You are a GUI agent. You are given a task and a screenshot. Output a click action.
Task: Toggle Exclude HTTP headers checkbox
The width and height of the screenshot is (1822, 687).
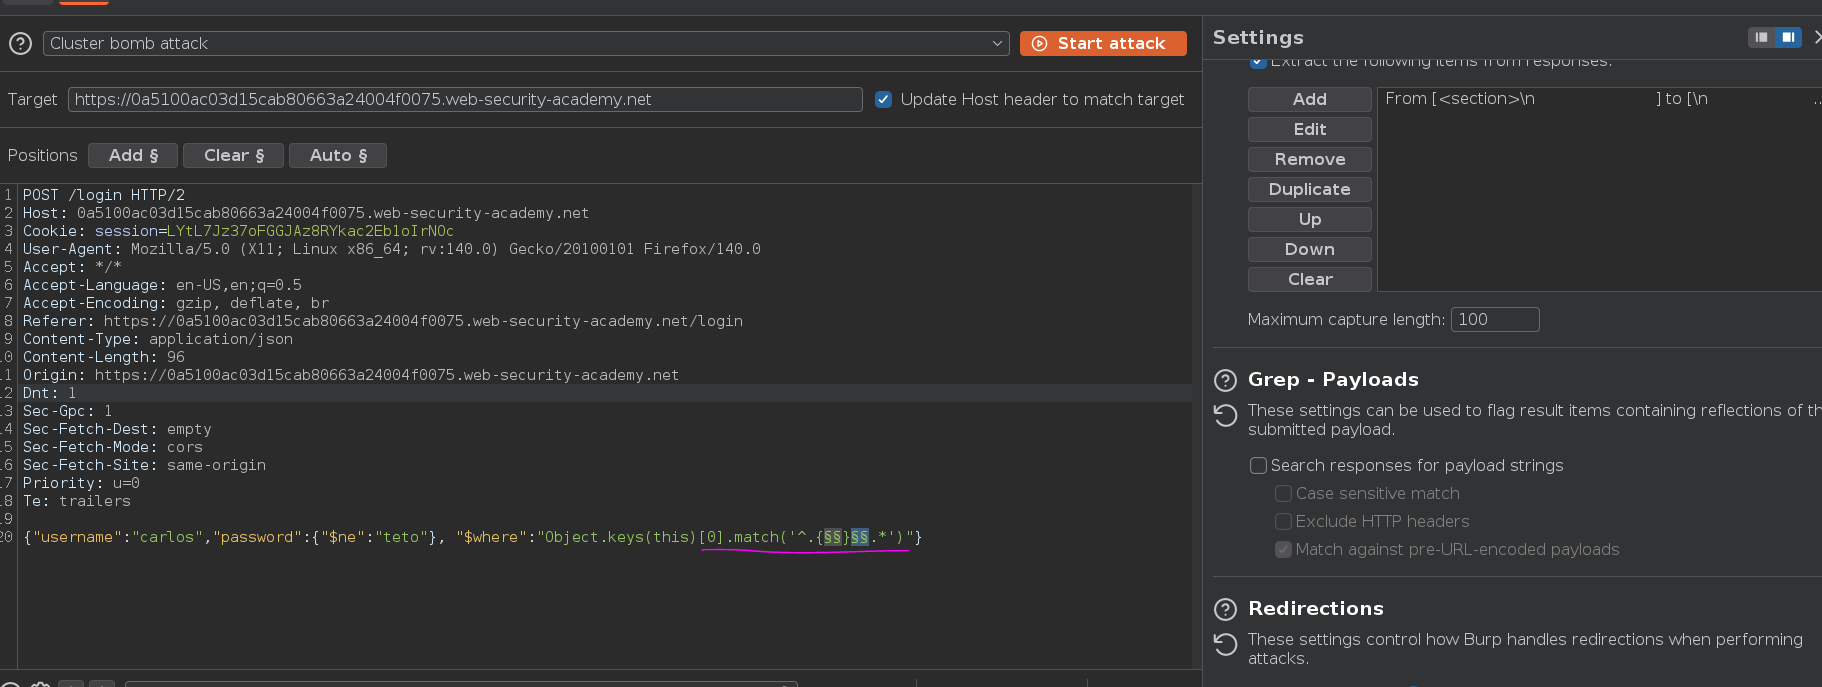pyautogui.click(x=1283, y=521)
